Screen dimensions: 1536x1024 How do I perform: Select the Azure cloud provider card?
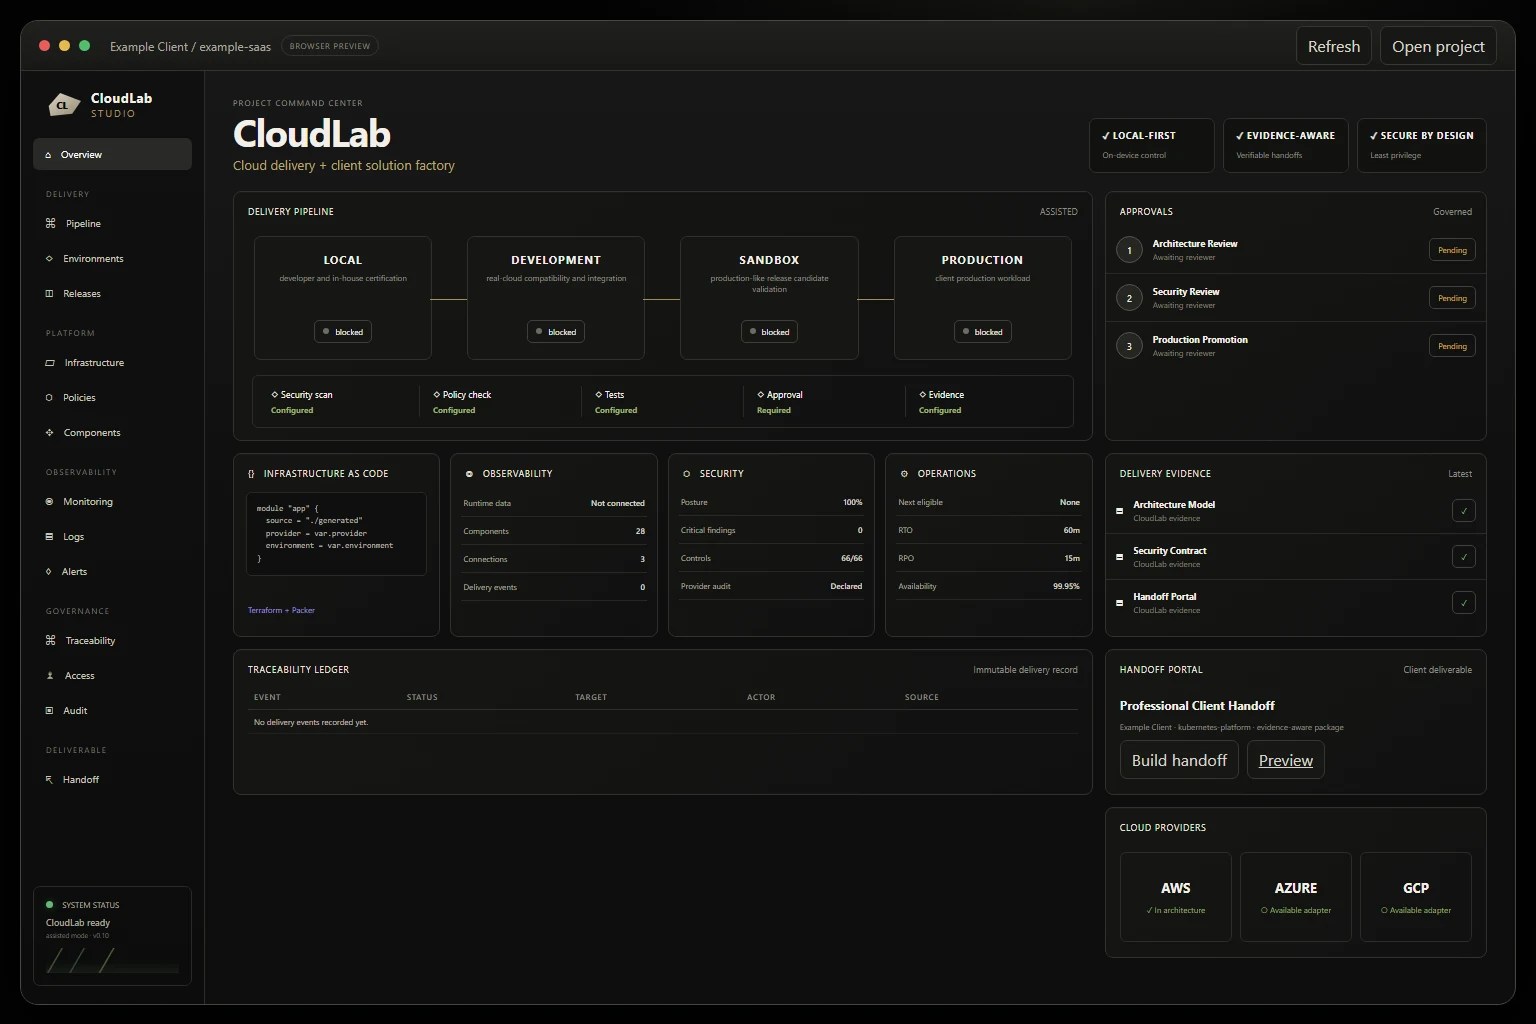point(1296,897)
